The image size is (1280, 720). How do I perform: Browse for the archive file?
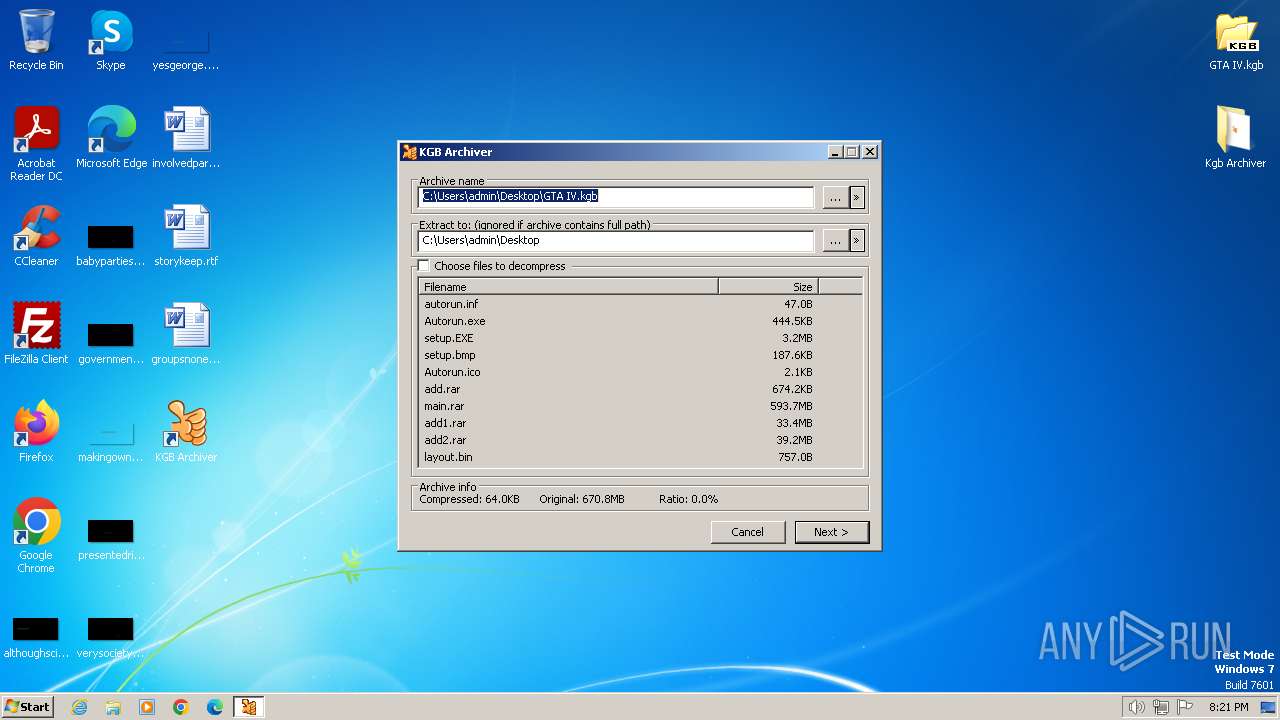[835, 198]
